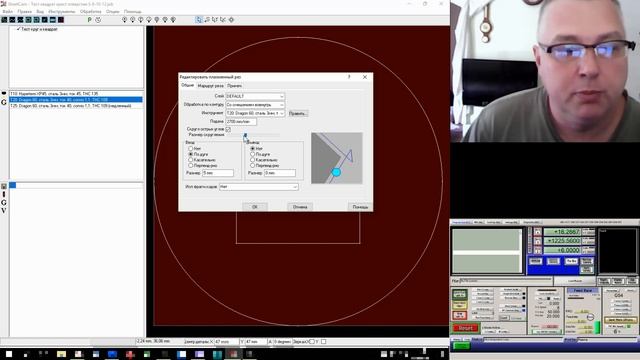Select the highlighted pointer tool in toolbar
Viewport: 640px width, 360px height.
(198, 20)
